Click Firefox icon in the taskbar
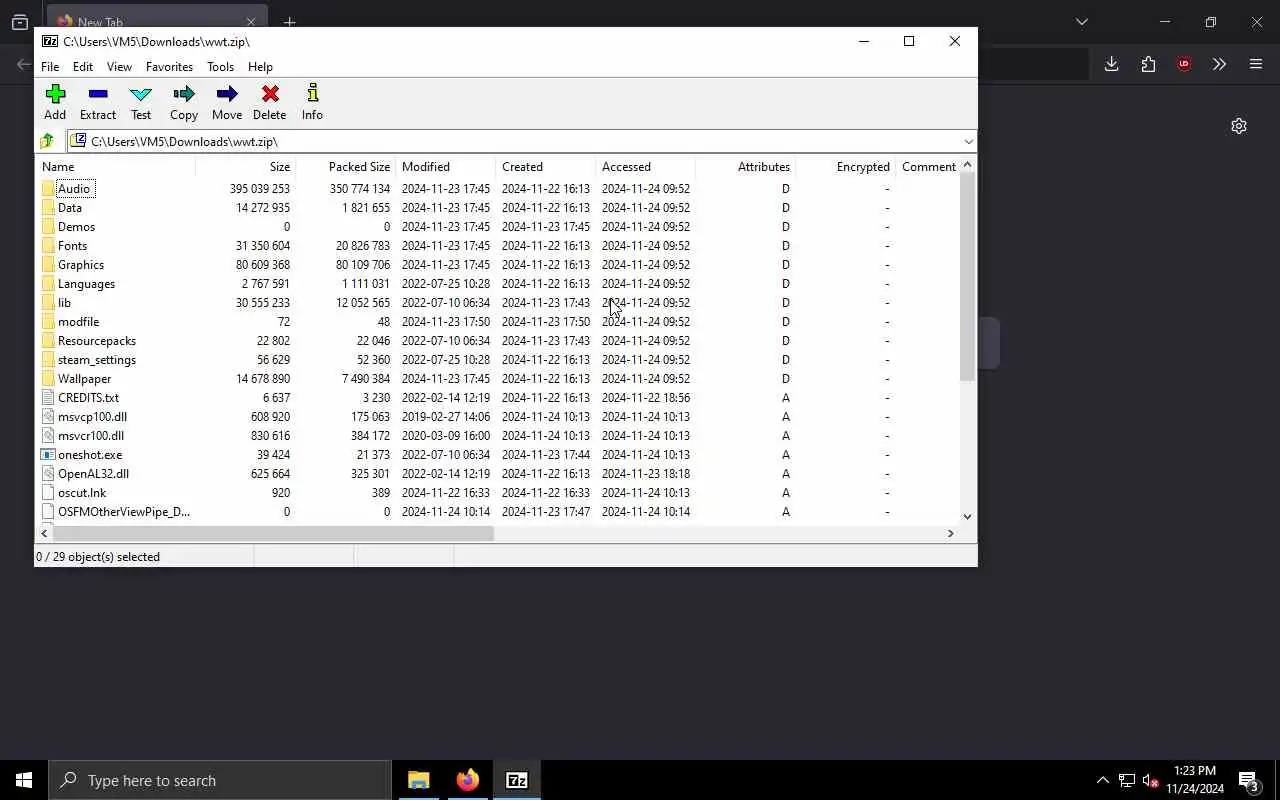1280x800 pixels. [467, 780]
